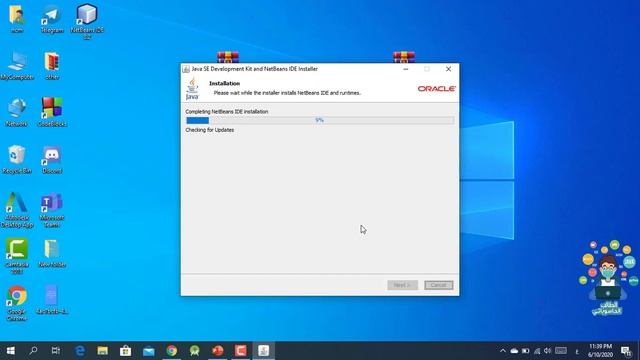Image resolution: width=640 pixels, height=360 pixels.
Task: Select the WinRAR archive behind installer's right side
Action: pos(404,57)
